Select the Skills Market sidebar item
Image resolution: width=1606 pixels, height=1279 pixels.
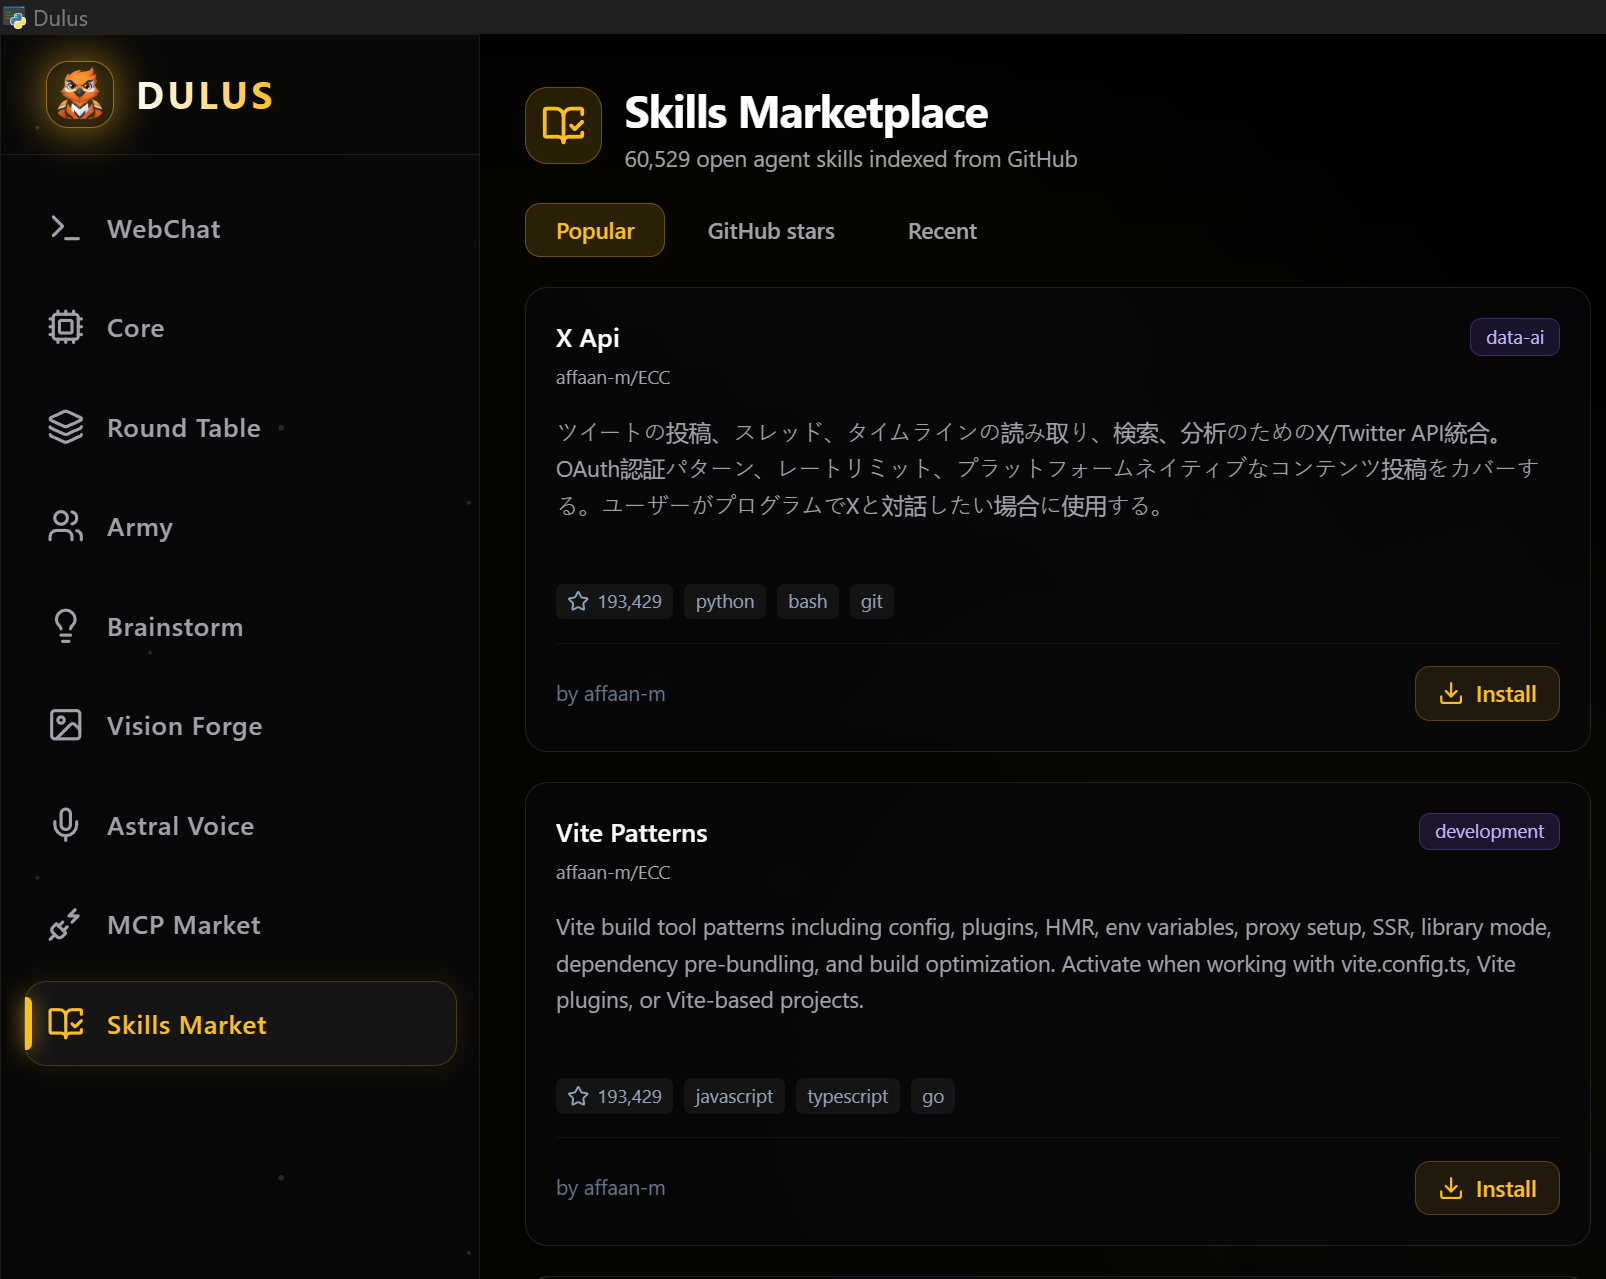pos(240,1024)
